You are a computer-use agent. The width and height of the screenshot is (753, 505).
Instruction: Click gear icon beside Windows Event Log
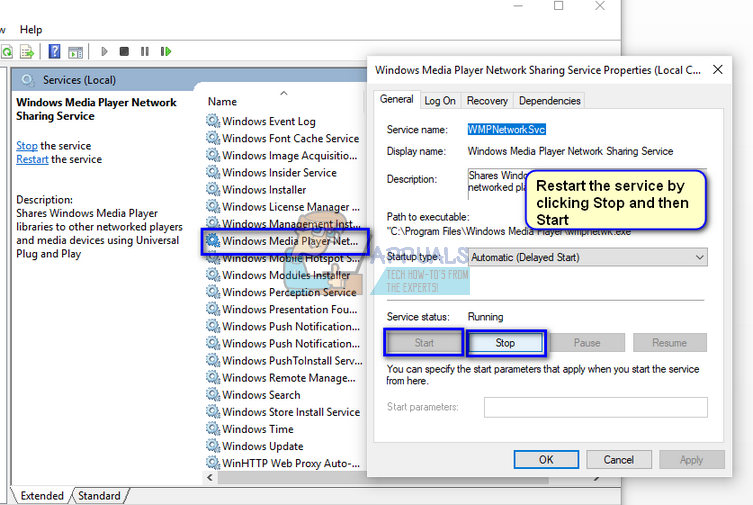coord(213,120)
